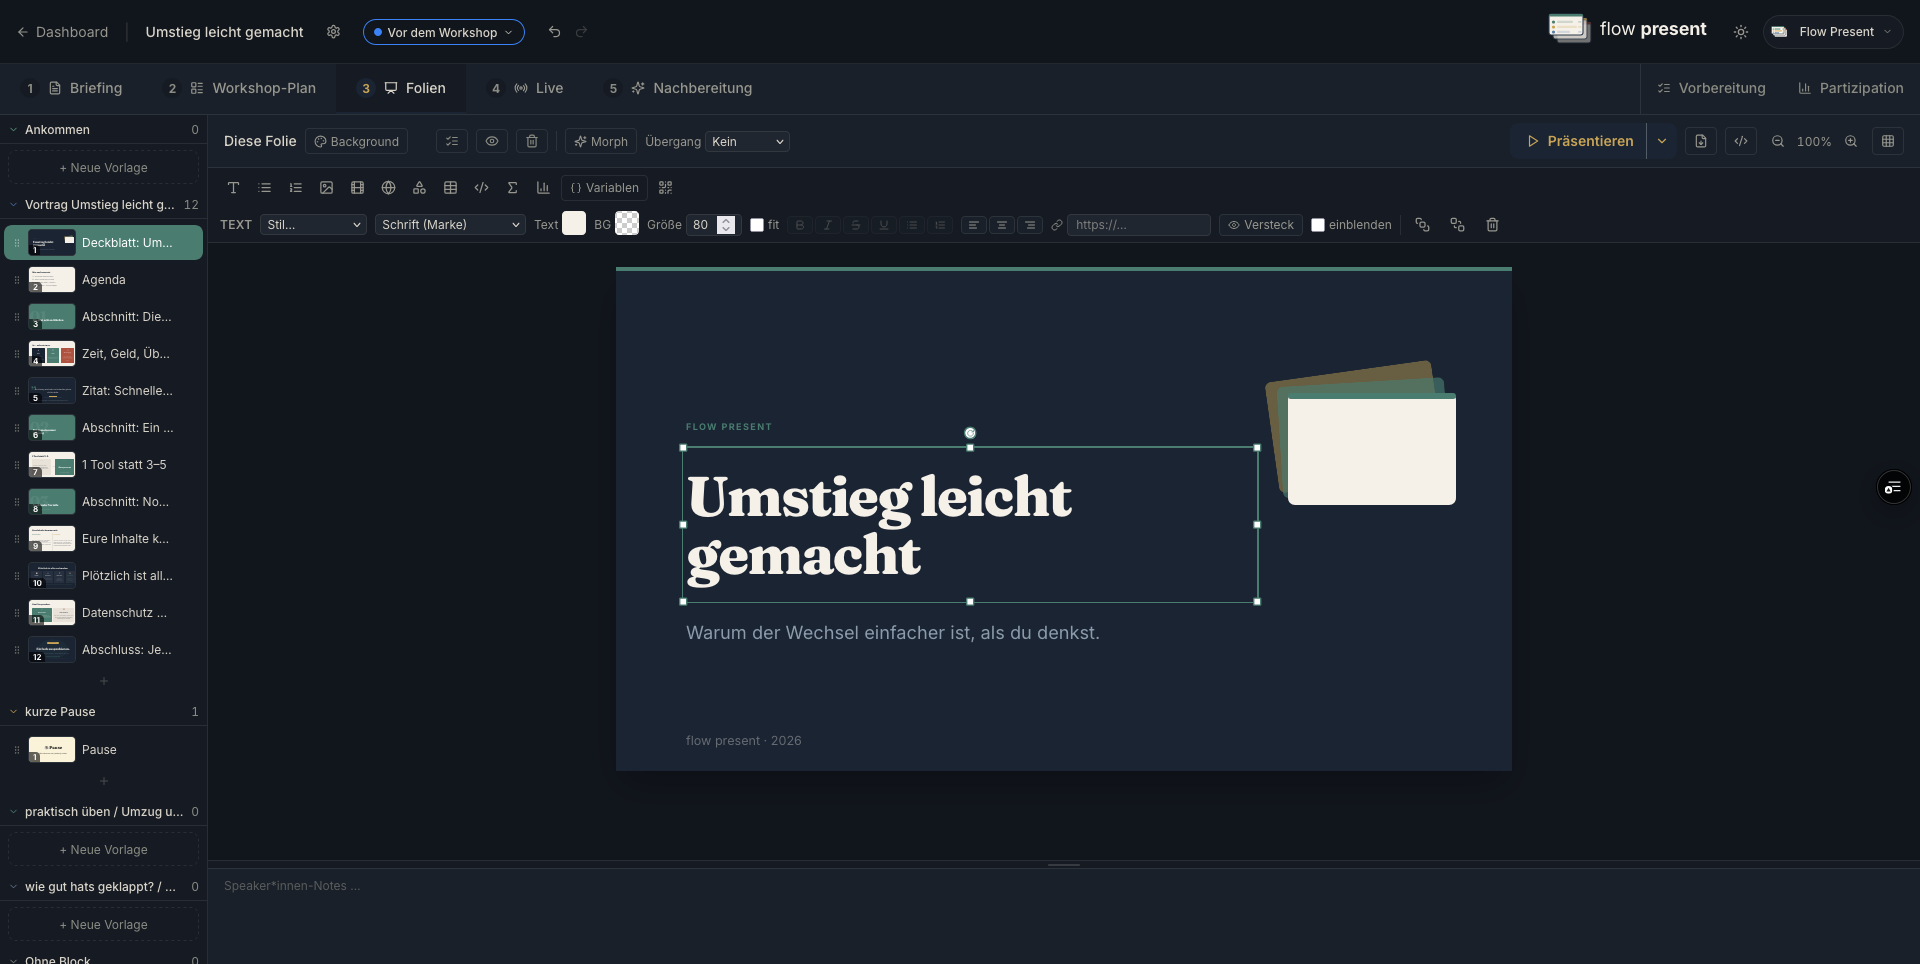Screen dimensions: 1920x964
Task: Insert an image element
Action: [326, 188]
